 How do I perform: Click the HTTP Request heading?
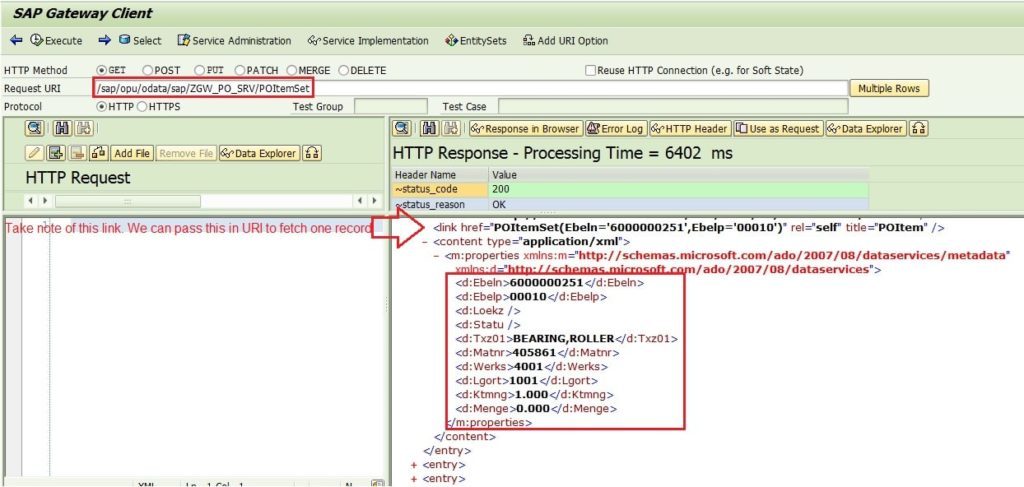click(x=78, y=178)
